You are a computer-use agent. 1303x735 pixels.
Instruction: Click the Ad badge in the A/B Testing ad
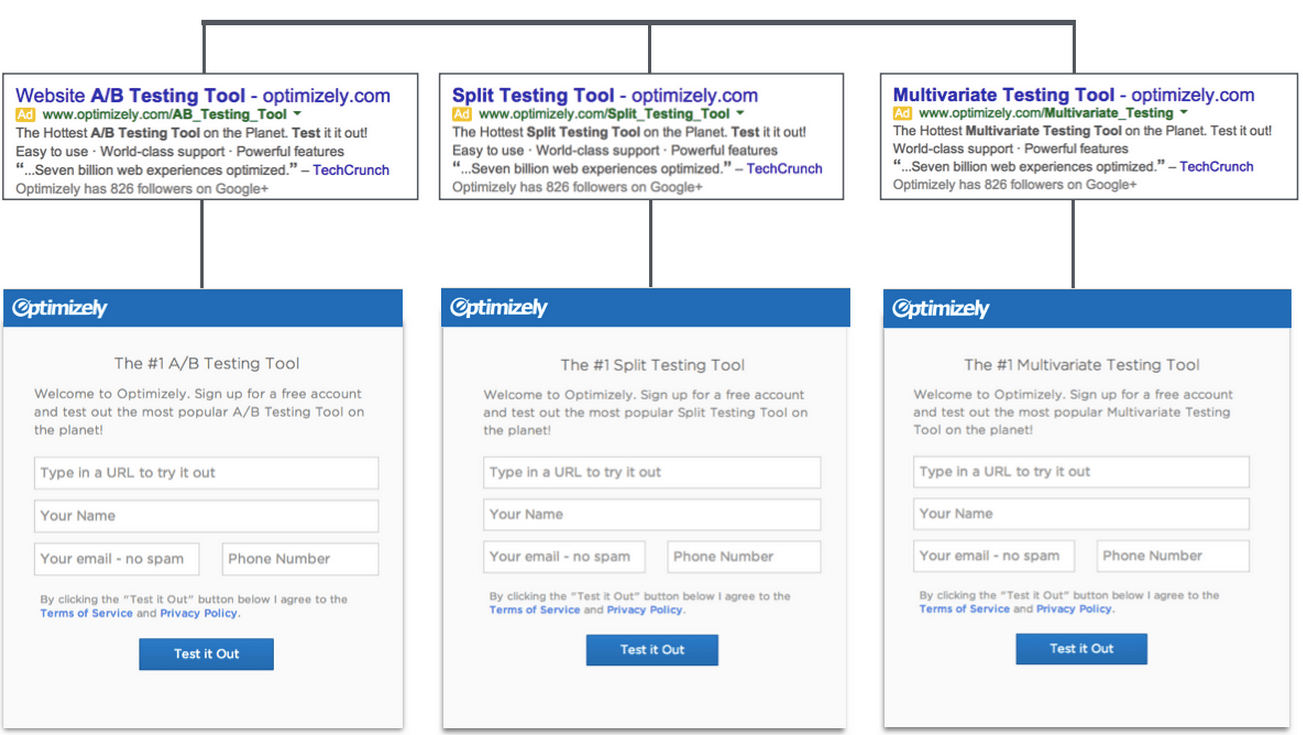26,115
